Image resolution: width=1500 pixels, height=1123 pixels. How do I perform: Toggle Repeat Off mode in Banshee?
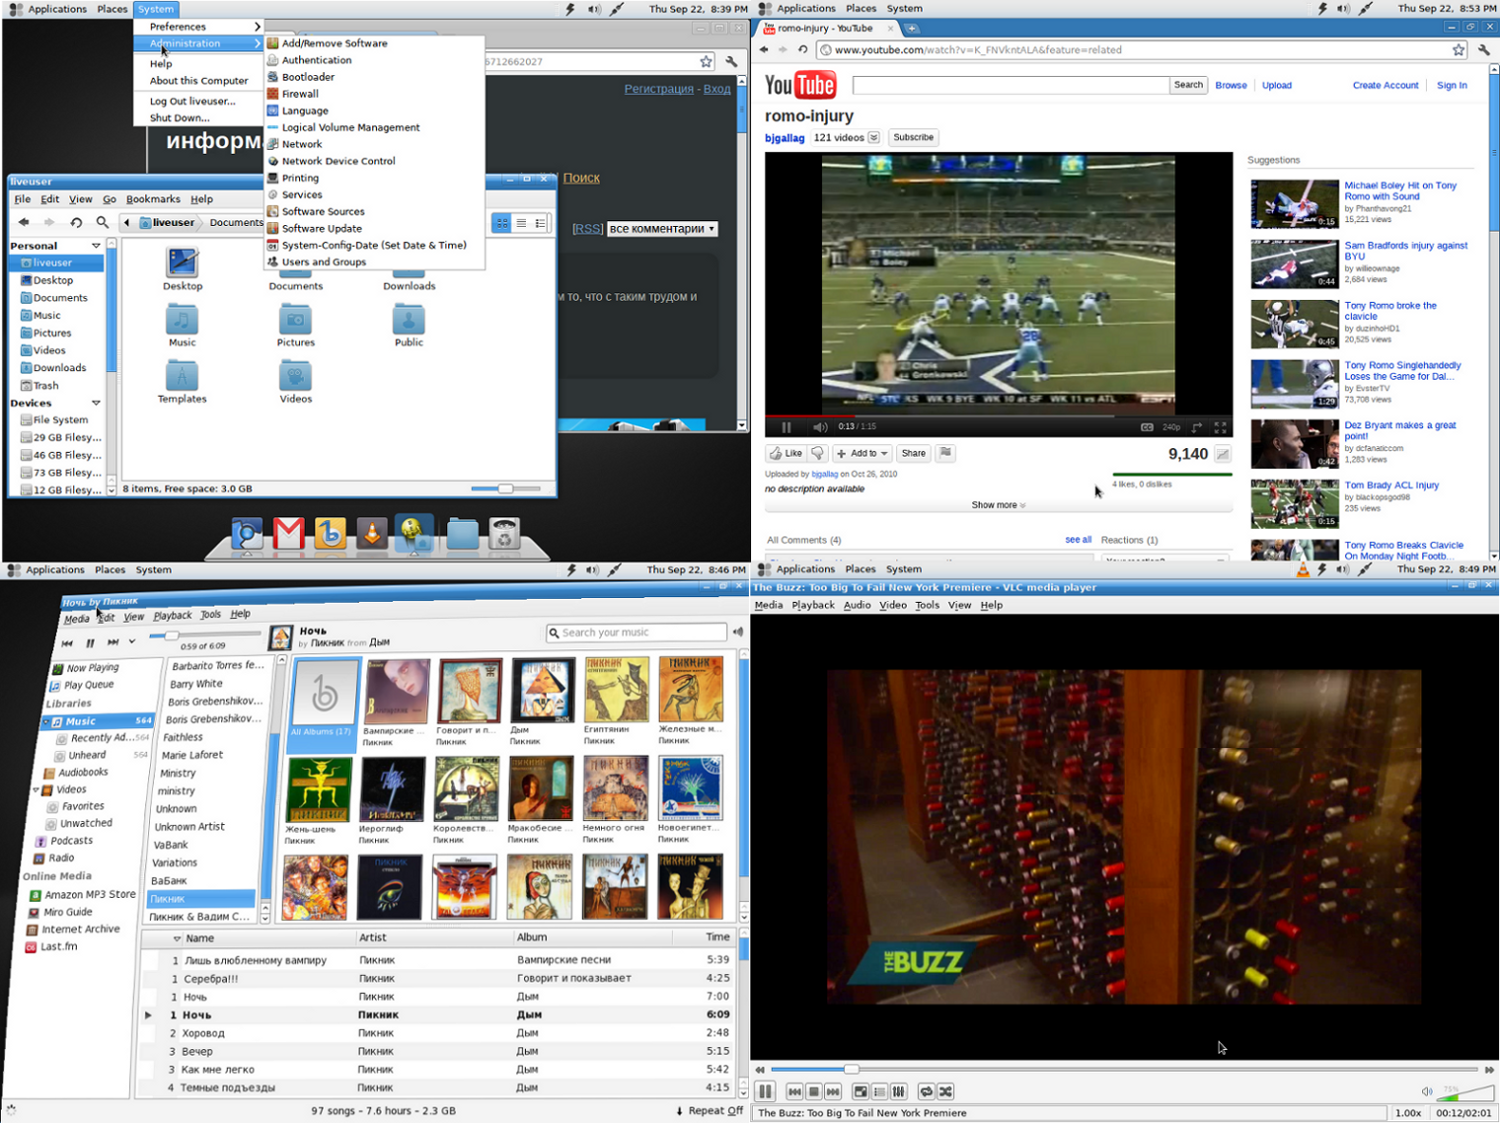coord(710,1111)
